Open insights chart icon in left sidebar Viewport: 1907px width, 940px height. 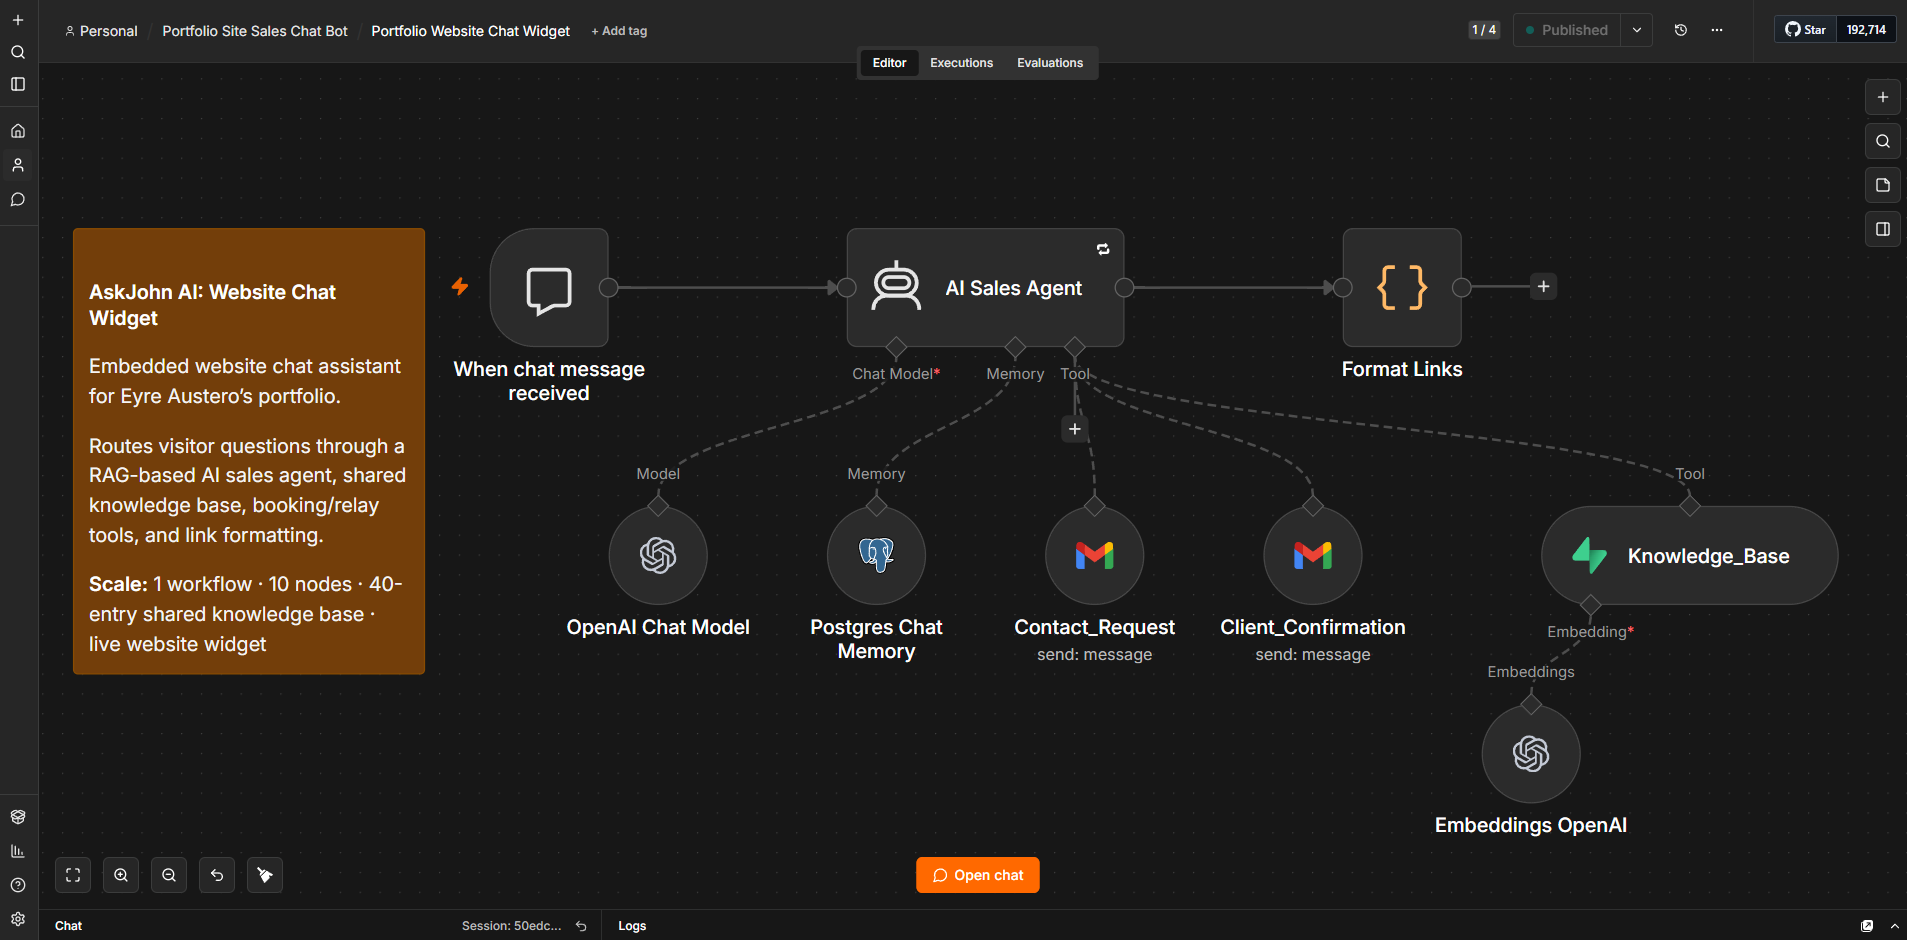[x=18, y=851]
